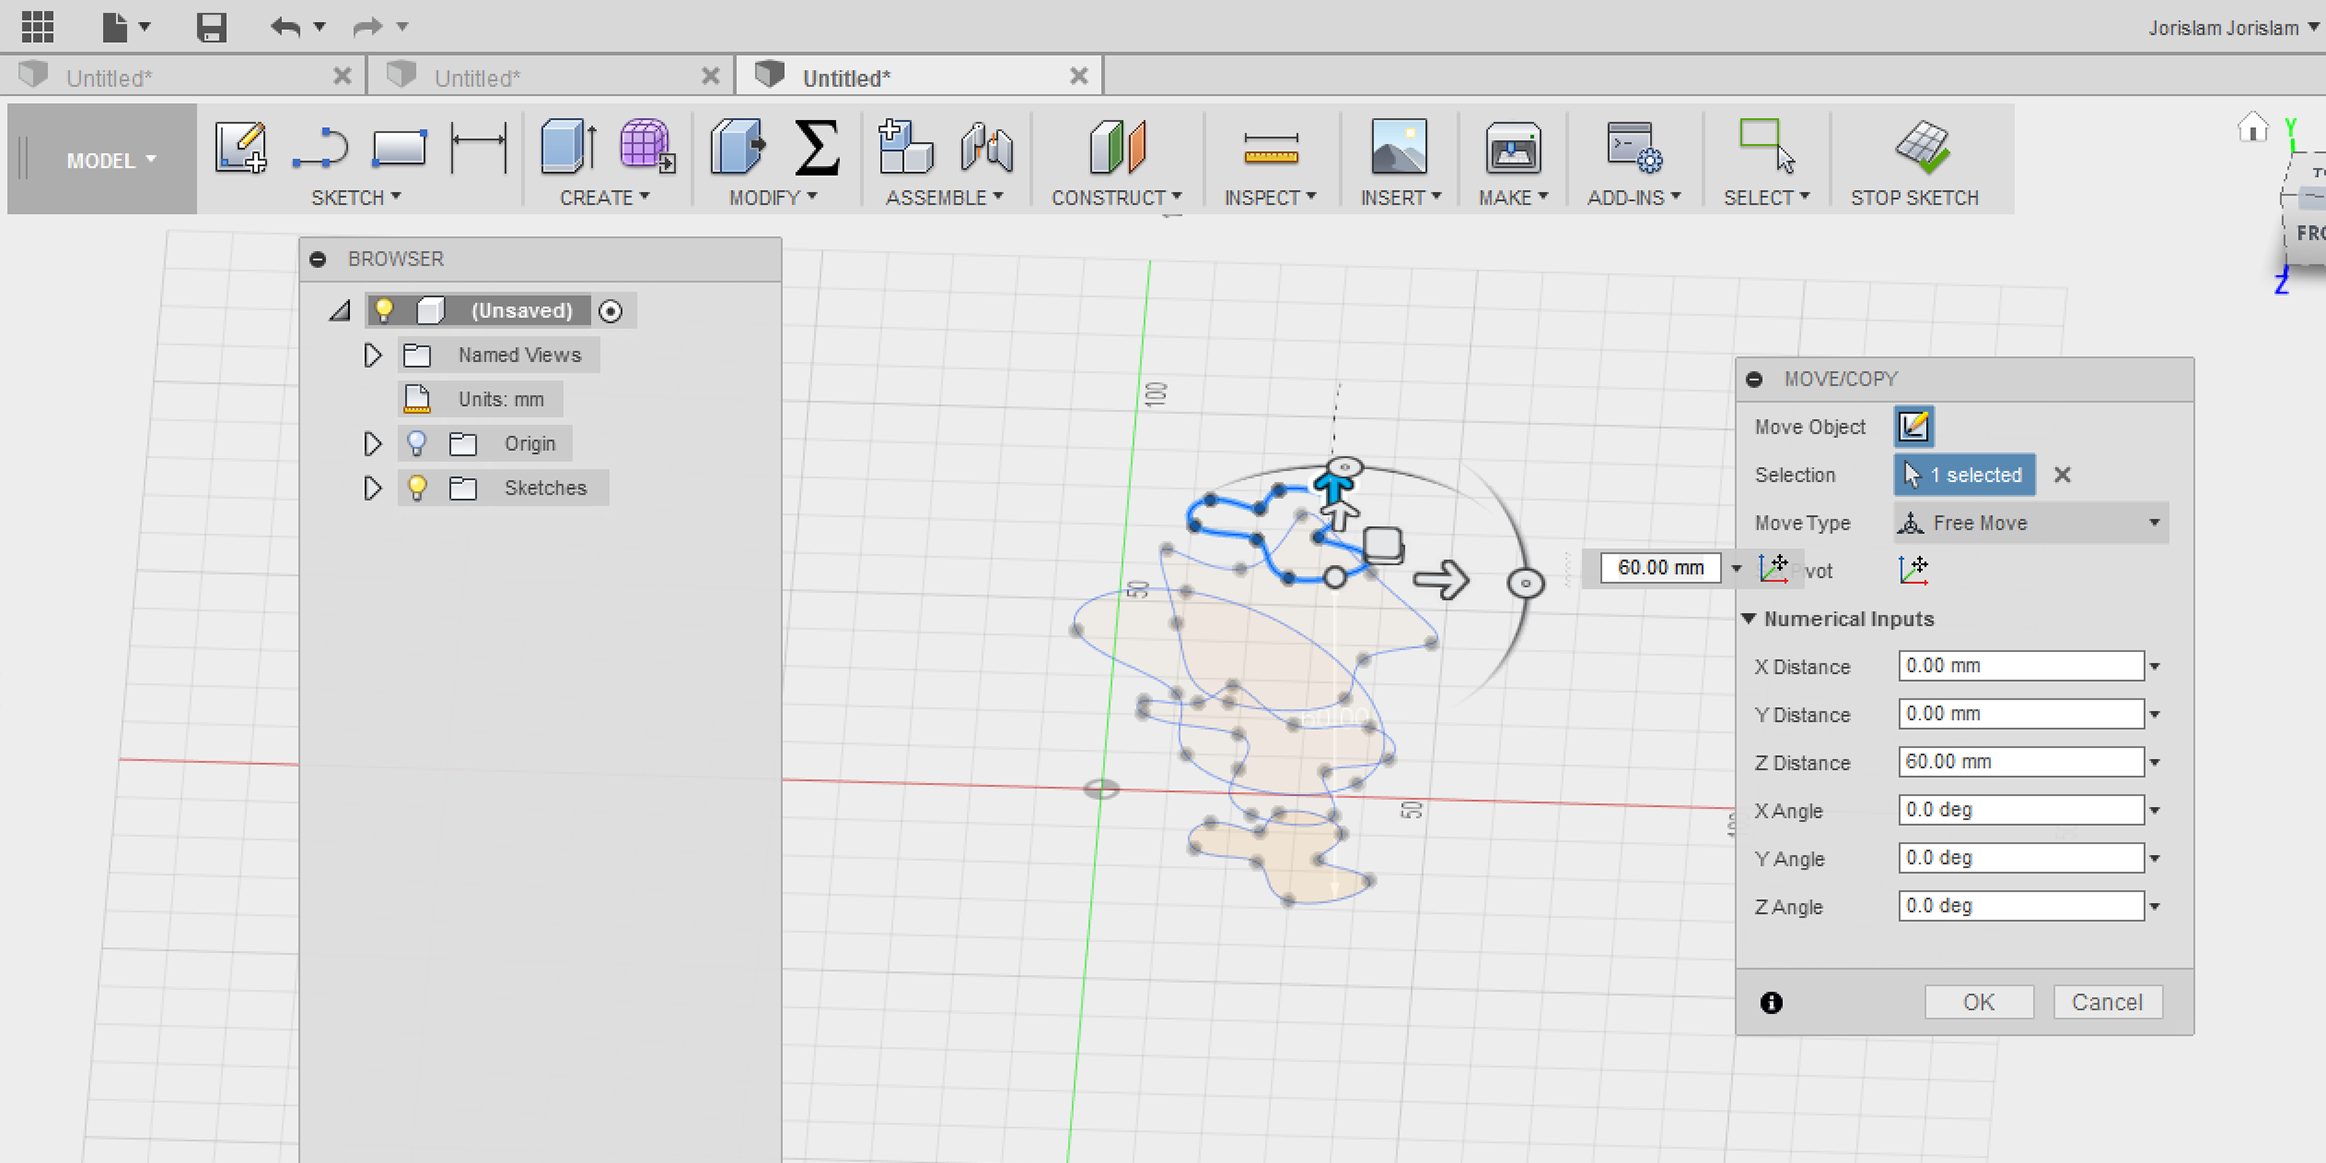The height and width of the screenshot is (1163, 2326).
Task: Toggle Sketches folder visibility bulb
Action: 417,487
